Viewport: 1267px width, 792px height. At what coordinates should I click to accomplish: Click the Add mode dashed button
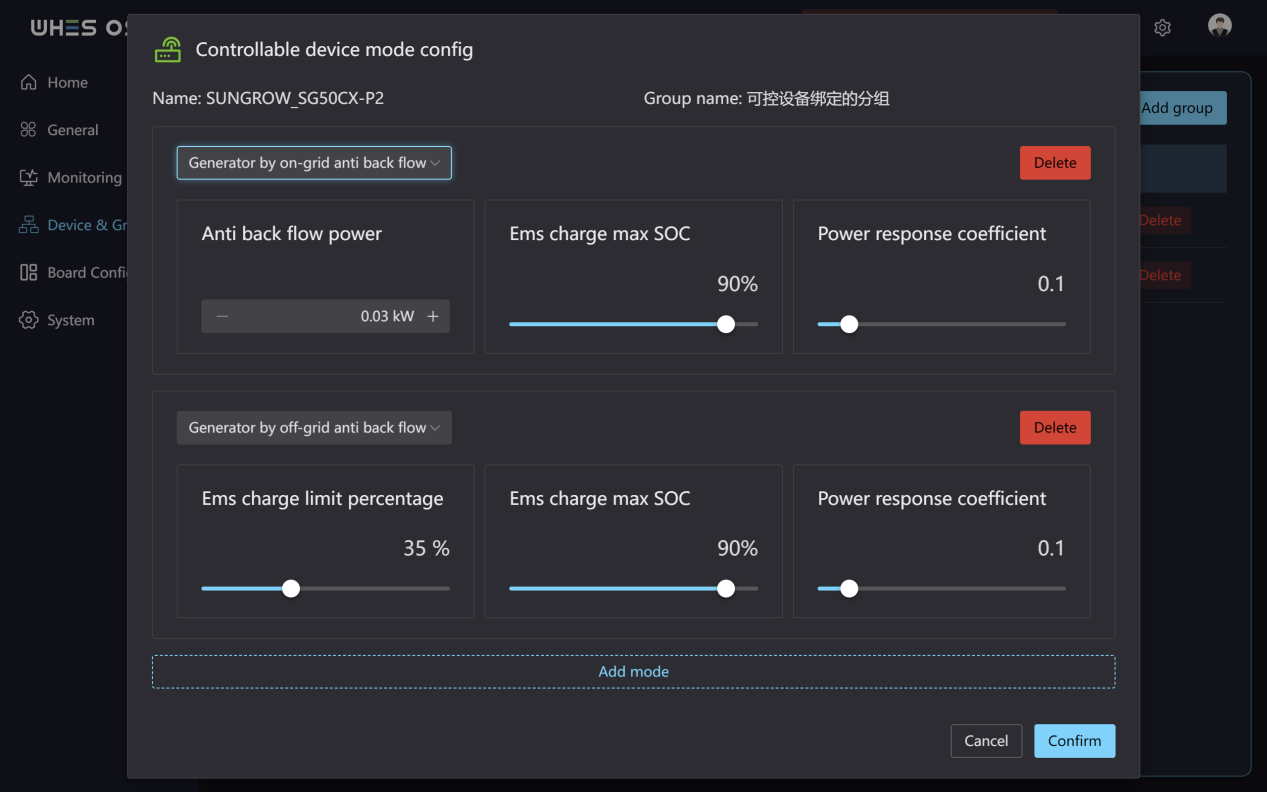(633, 672)
